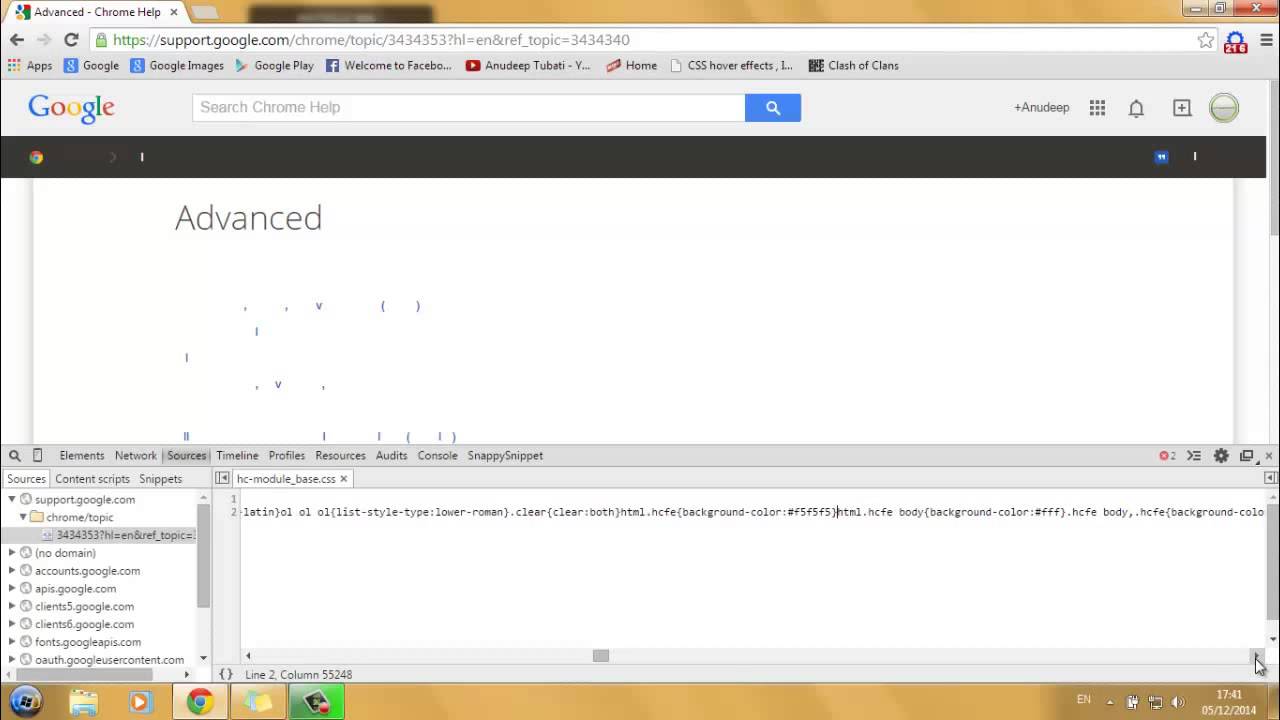1280x720 pixels.
Task: Expand the (no domain) tree node
Action: pos(12,553)
